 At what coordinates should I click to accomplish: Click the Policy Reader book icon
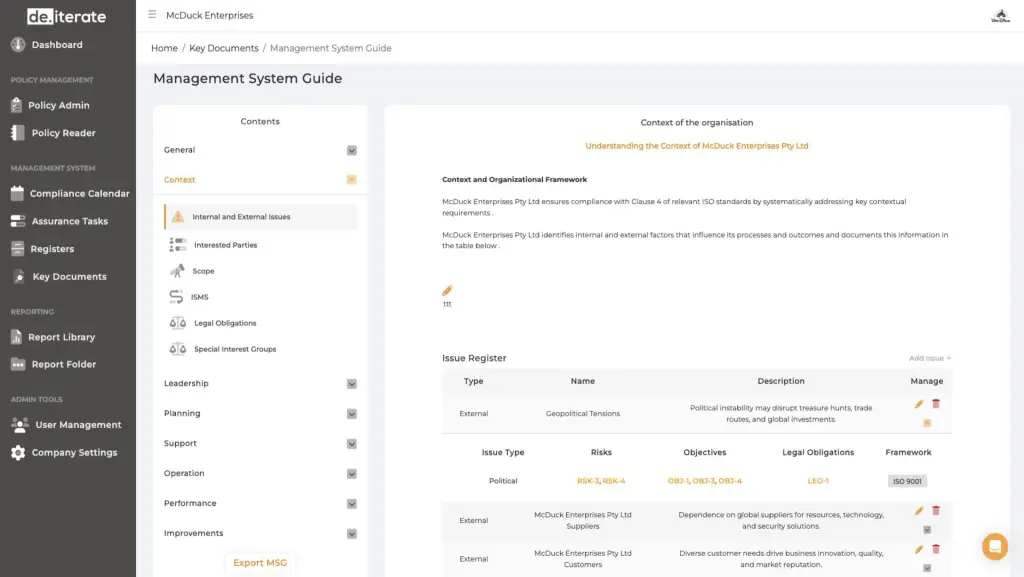pyautogui.click(x=18, y=133)
